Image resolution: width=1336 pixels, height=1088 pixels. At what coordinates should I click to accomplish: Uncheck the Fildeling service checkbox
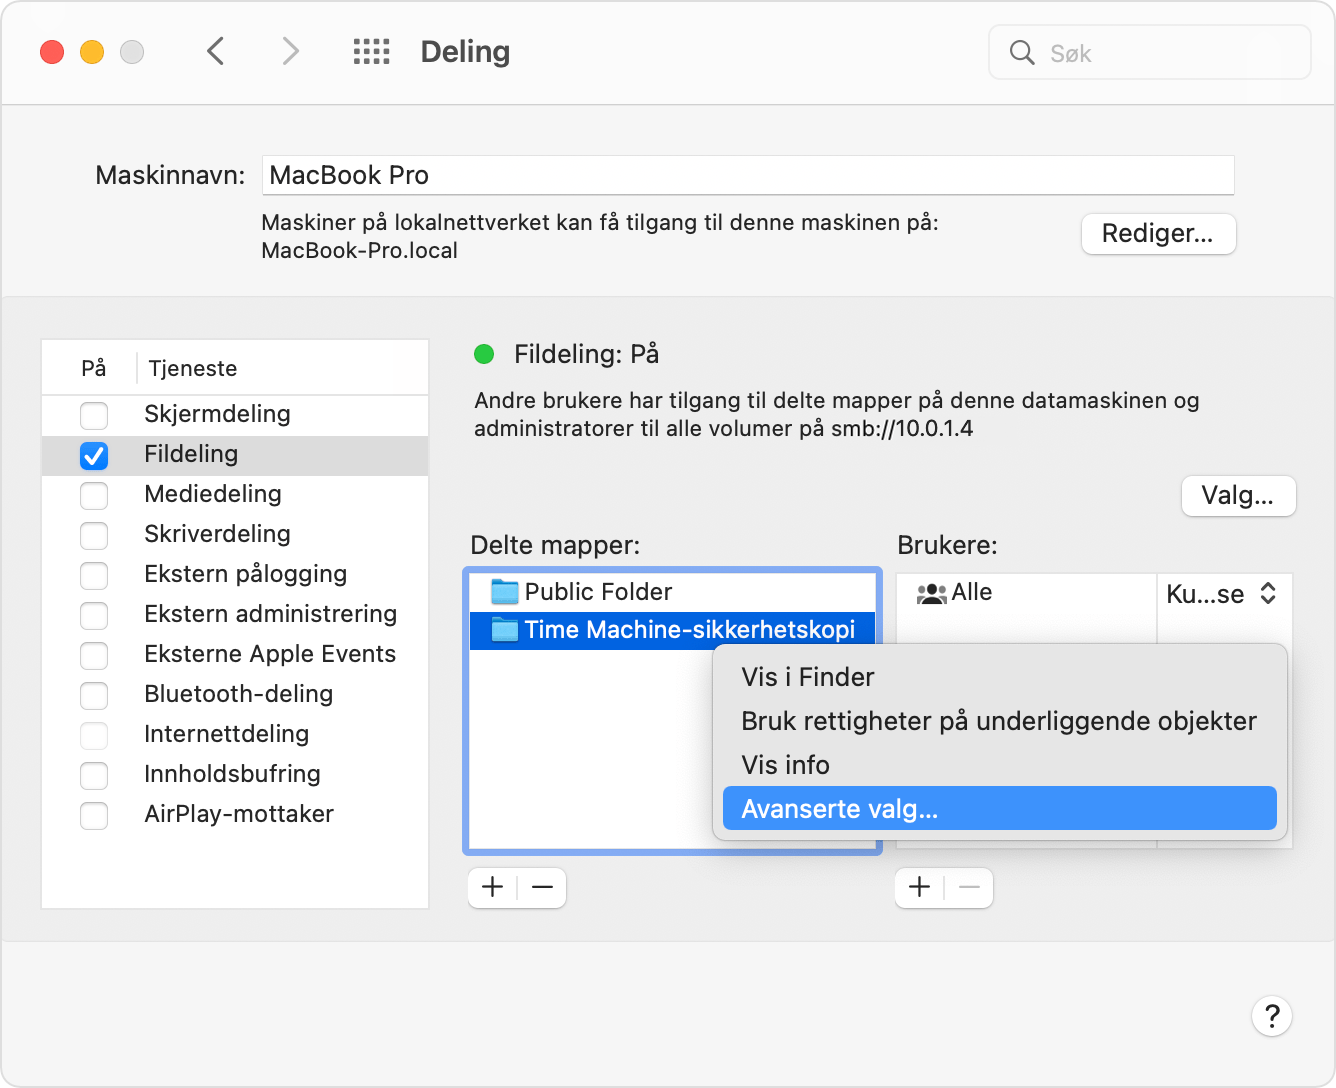tap(94, 455)
